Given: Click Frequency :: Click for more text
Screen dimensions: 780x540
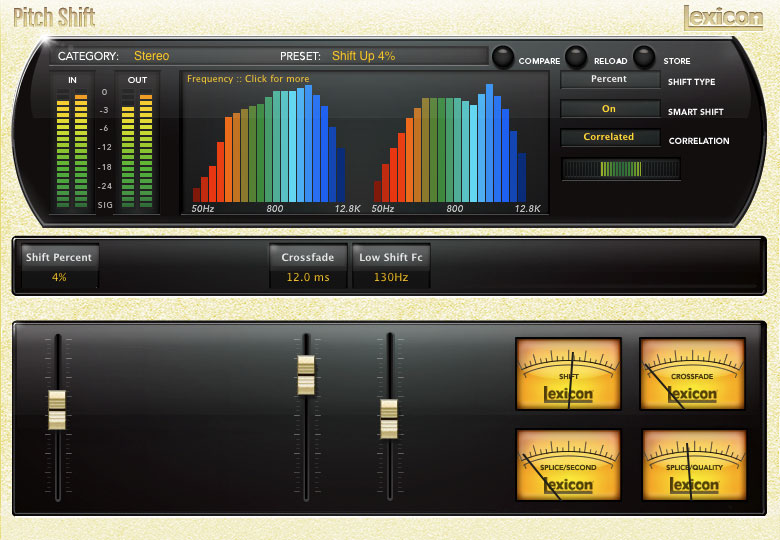Looking at the screenshot, I should click(248, 79).
